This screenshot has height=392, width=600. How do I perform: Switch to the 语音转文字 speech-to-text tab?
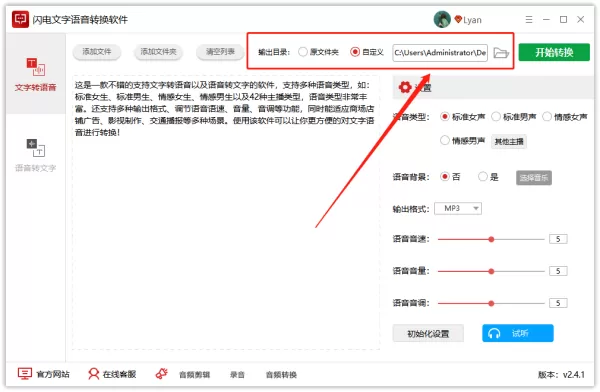[36, 155]
